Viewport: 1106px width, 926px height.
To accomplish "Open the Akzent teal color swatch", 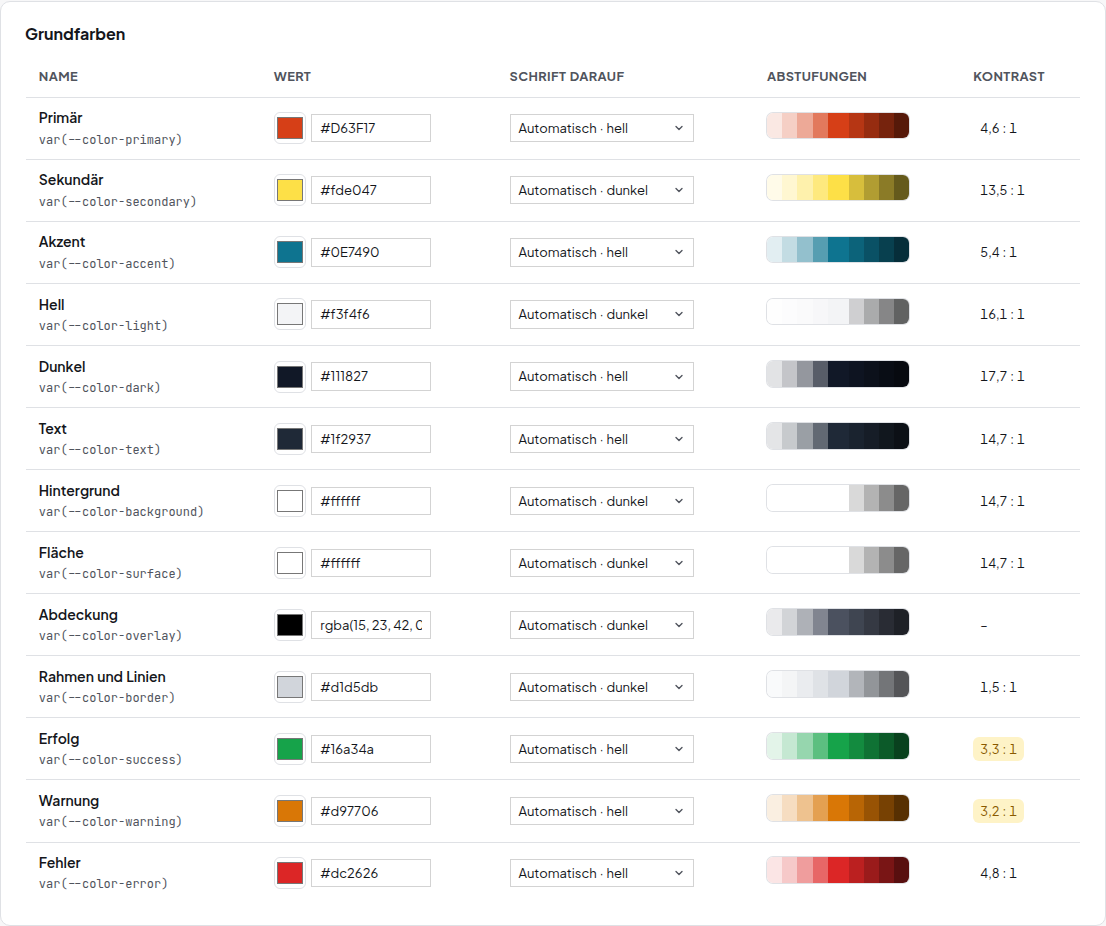I will point(290,252).
